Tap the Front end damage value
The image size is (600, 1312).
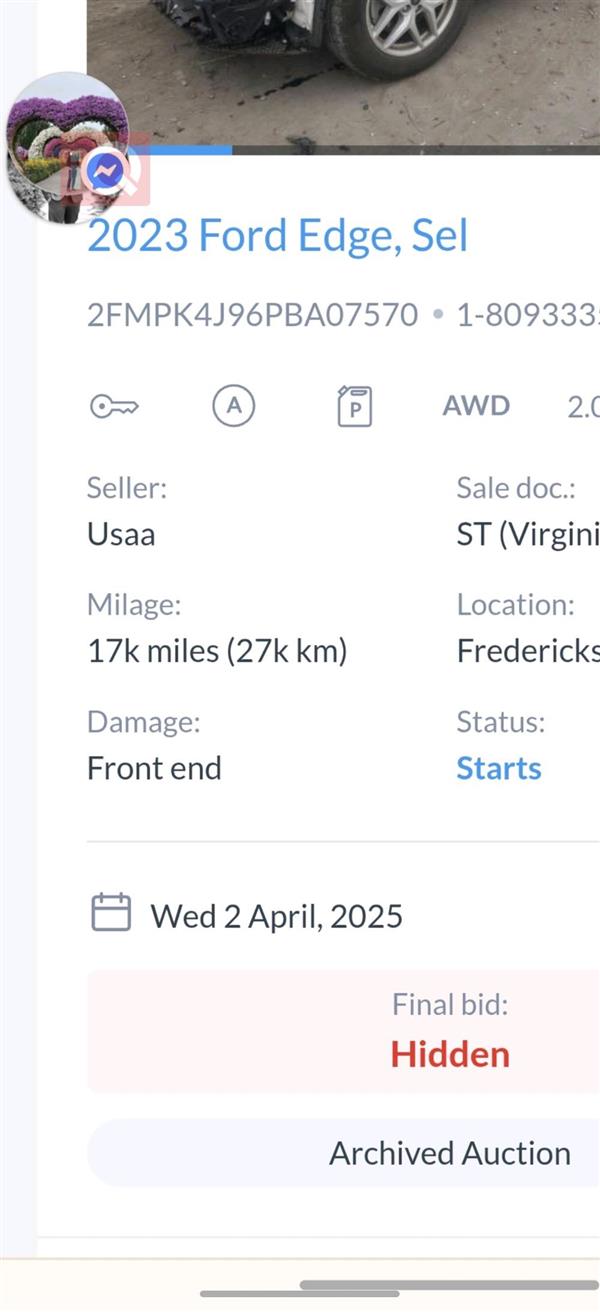pos(154,768)
